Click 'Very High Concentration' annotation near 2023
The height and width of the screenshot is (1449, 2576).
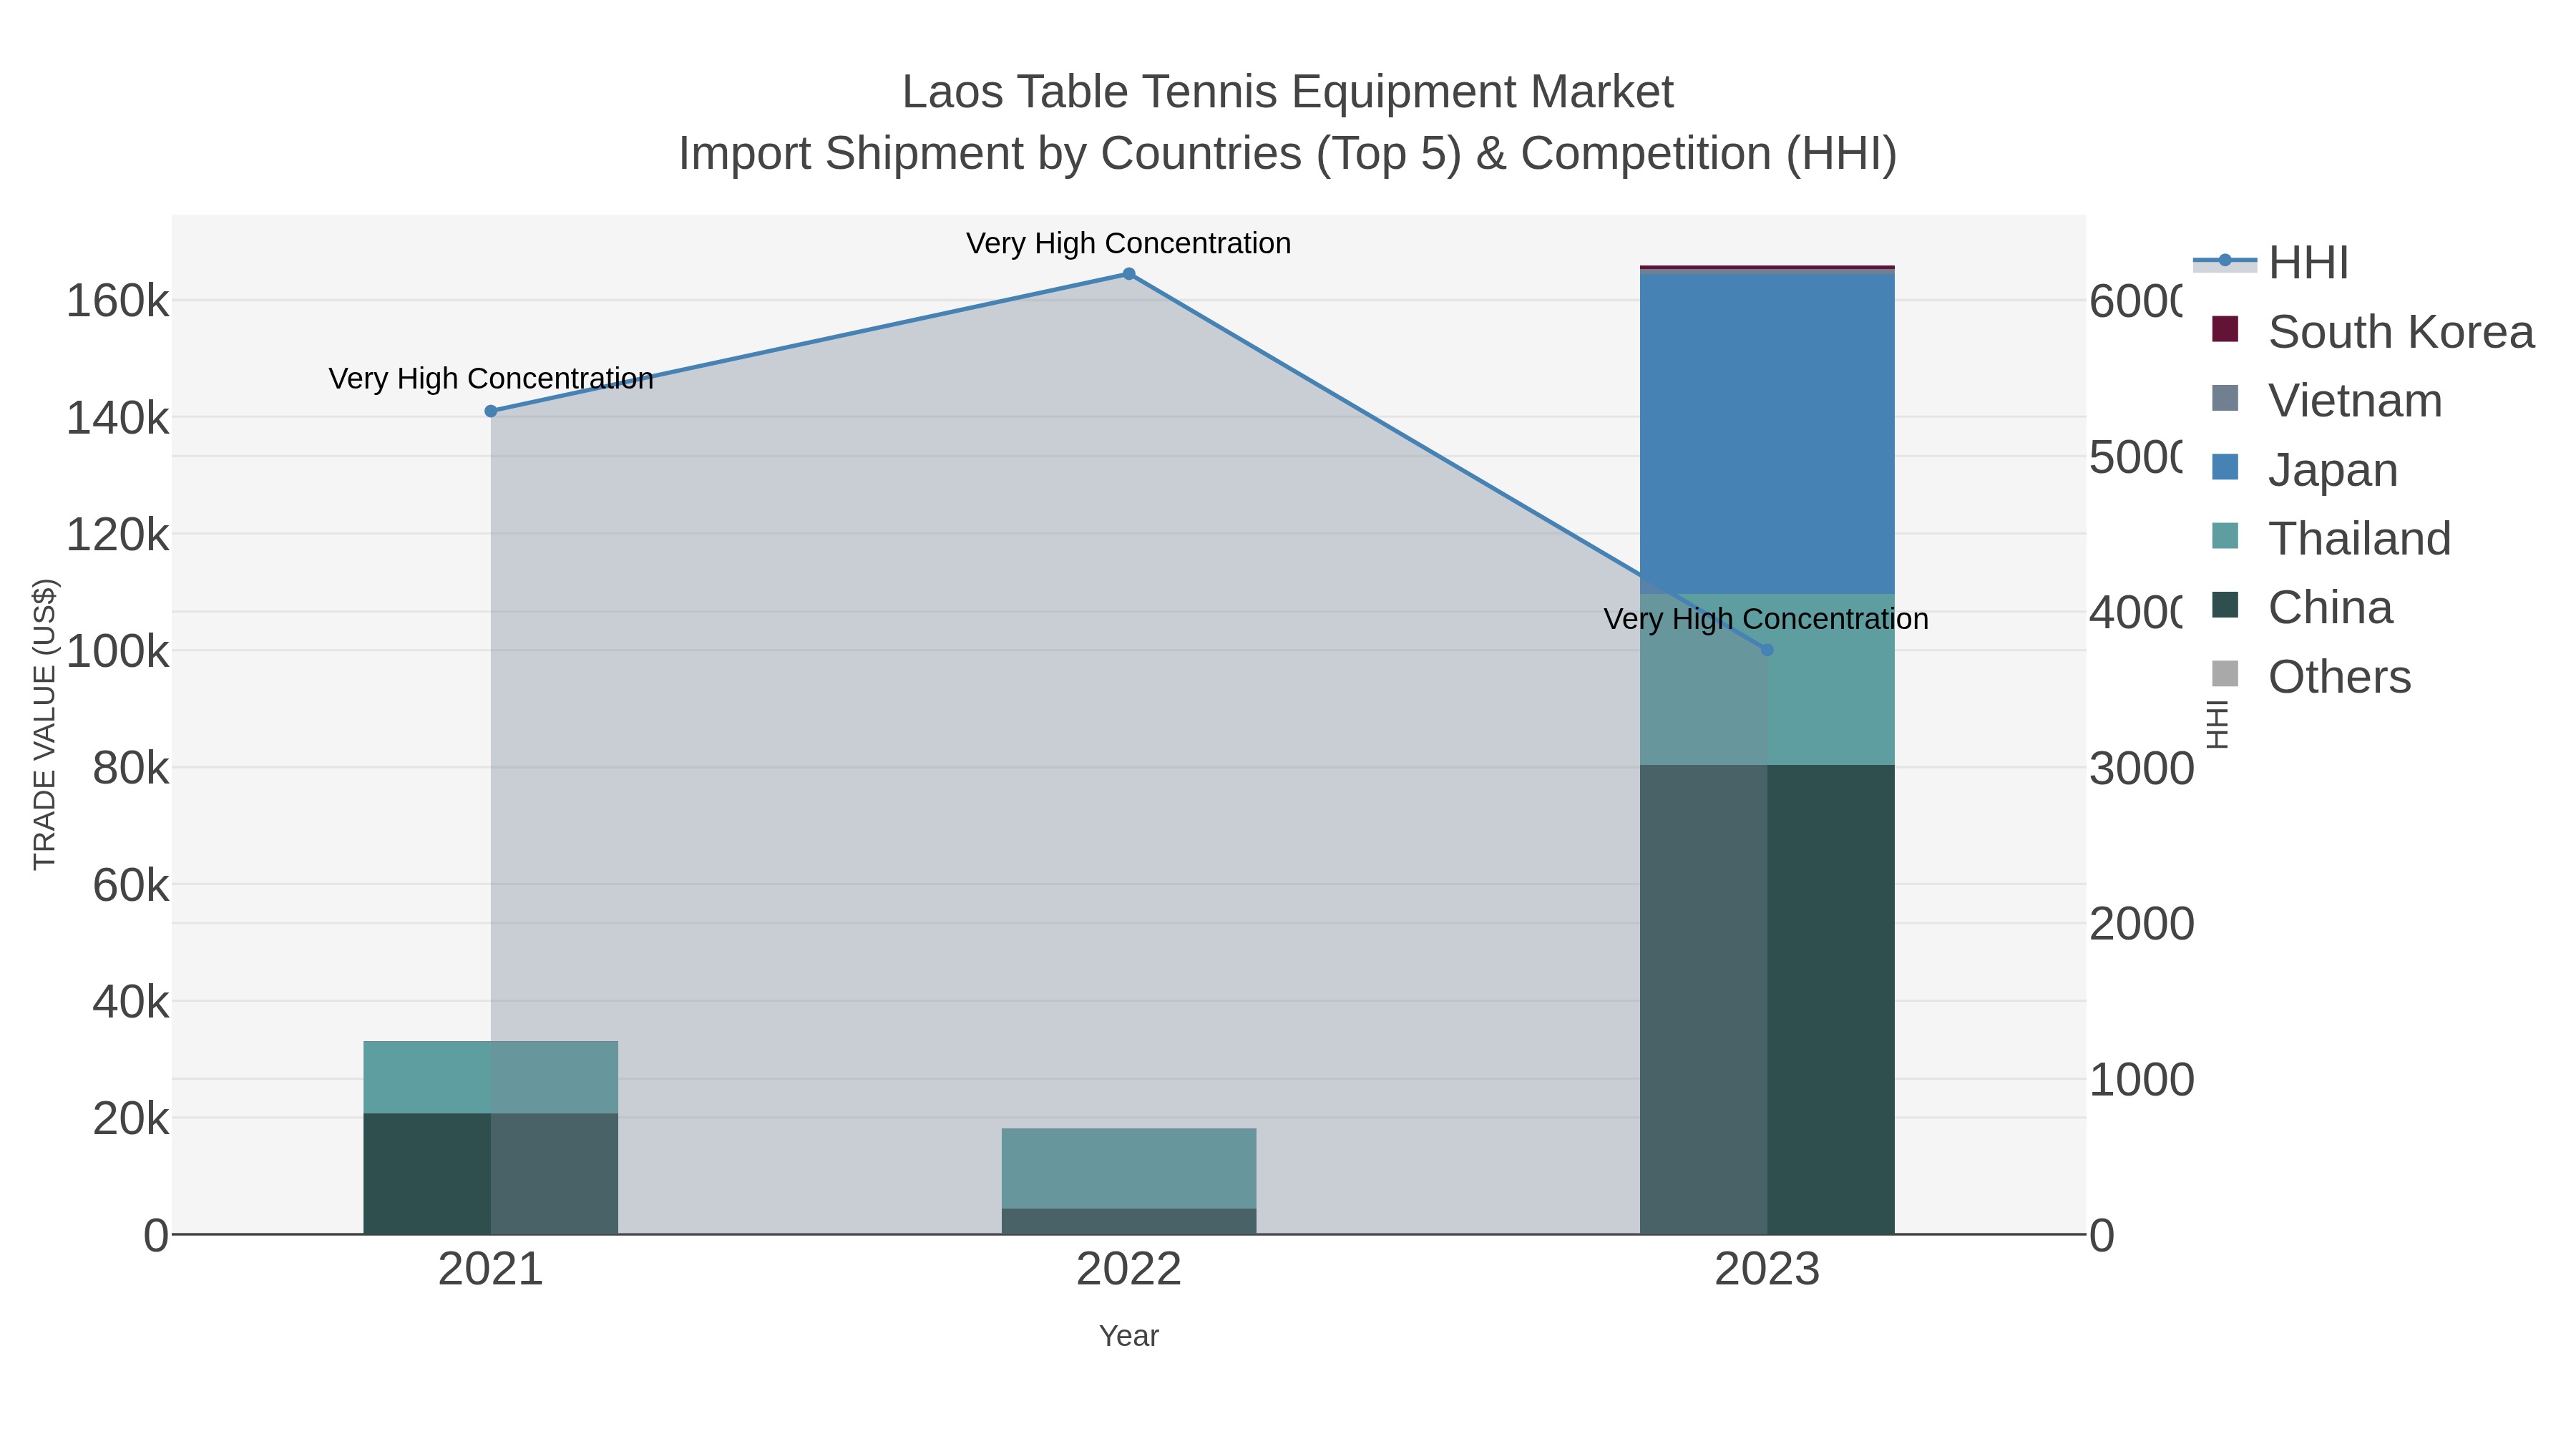[1766, 619]
